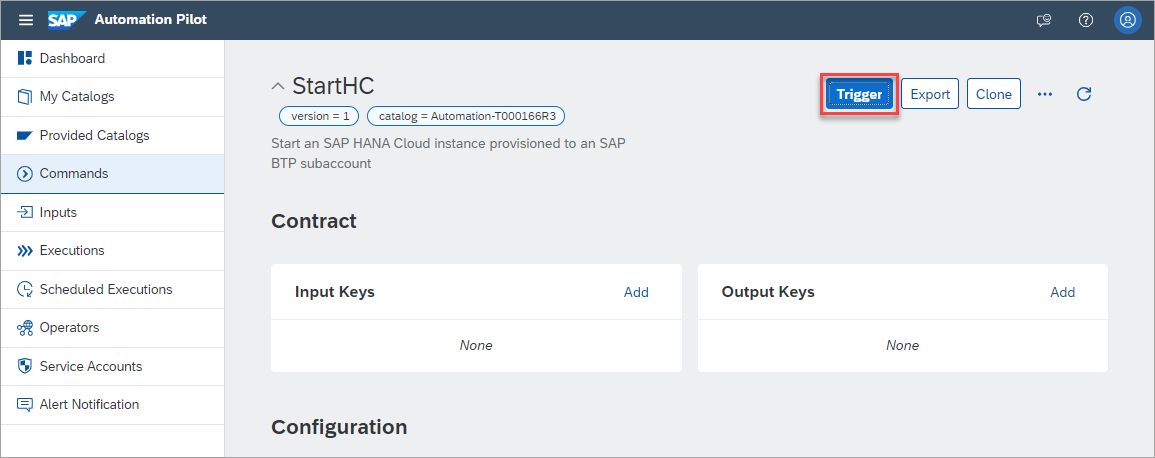Click the Commands circle-arrow icon
The height and width of the screenshot is (458, 1155).
tap(25, 174)
